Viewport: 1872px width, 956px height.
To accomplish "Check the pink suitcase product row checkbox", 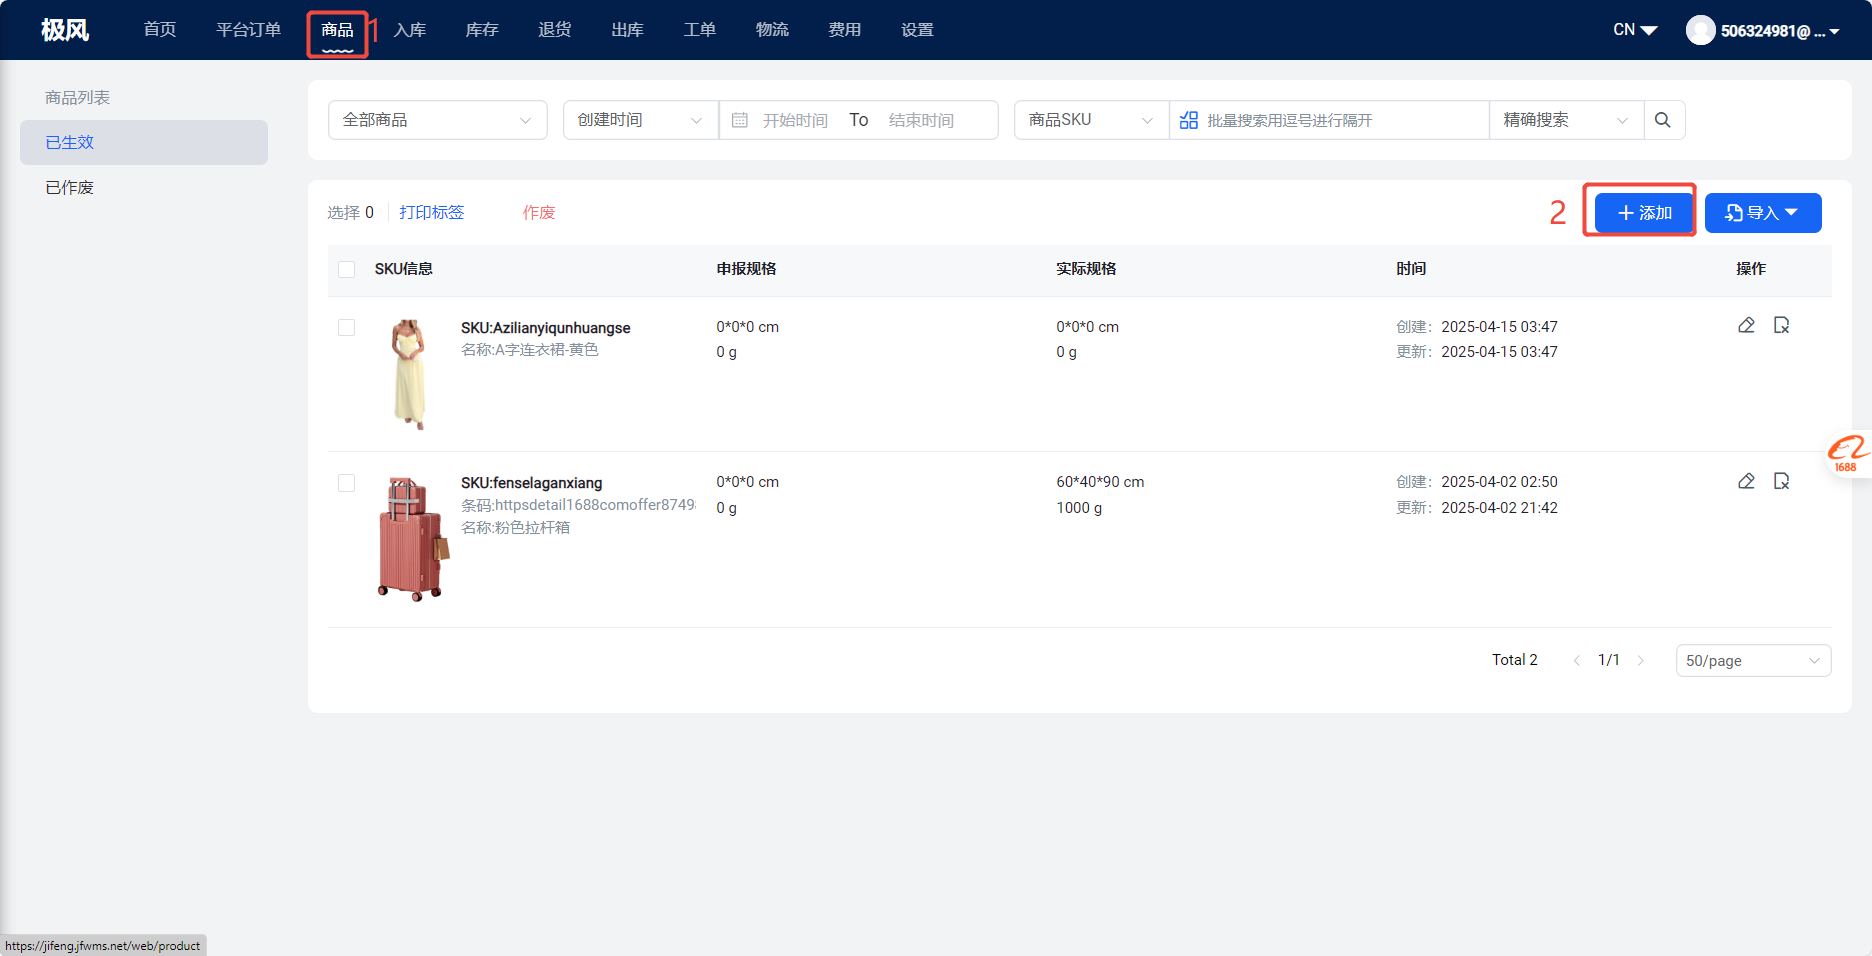I will (347, 483).
